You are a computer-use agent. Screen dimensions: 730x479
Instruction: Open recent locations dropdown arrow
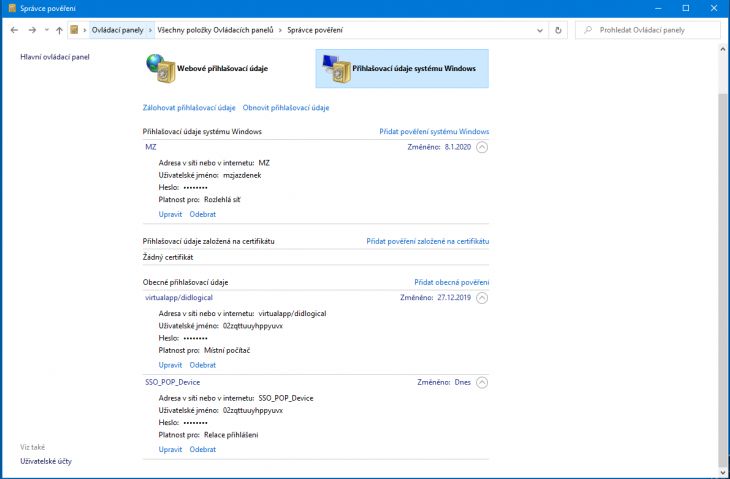coord(47,30)
